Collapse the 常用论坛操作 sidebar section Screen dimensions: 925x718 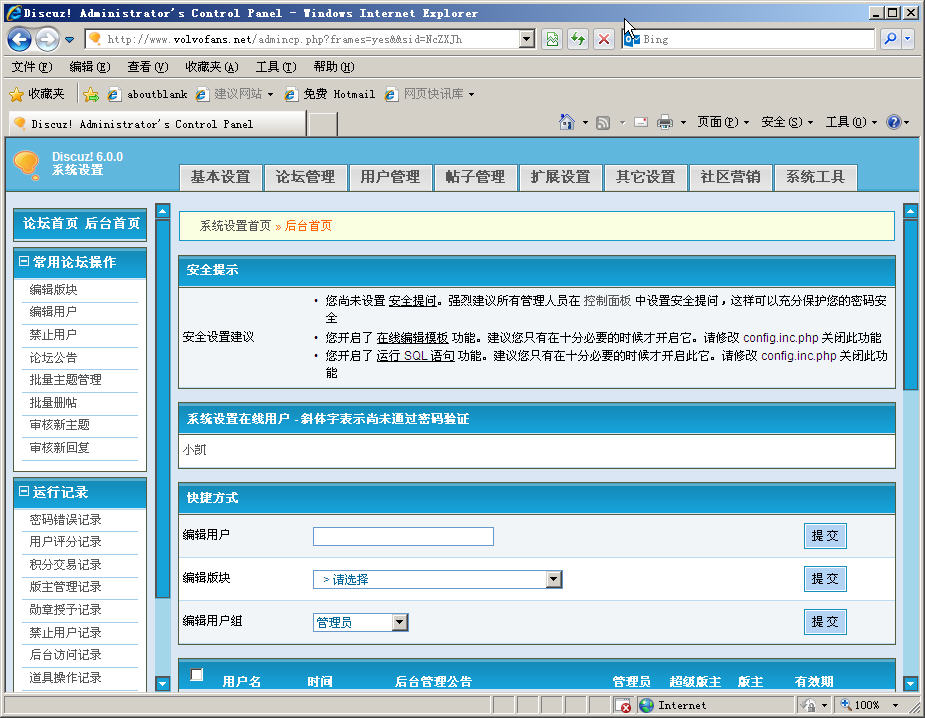(x=24, y=261)
